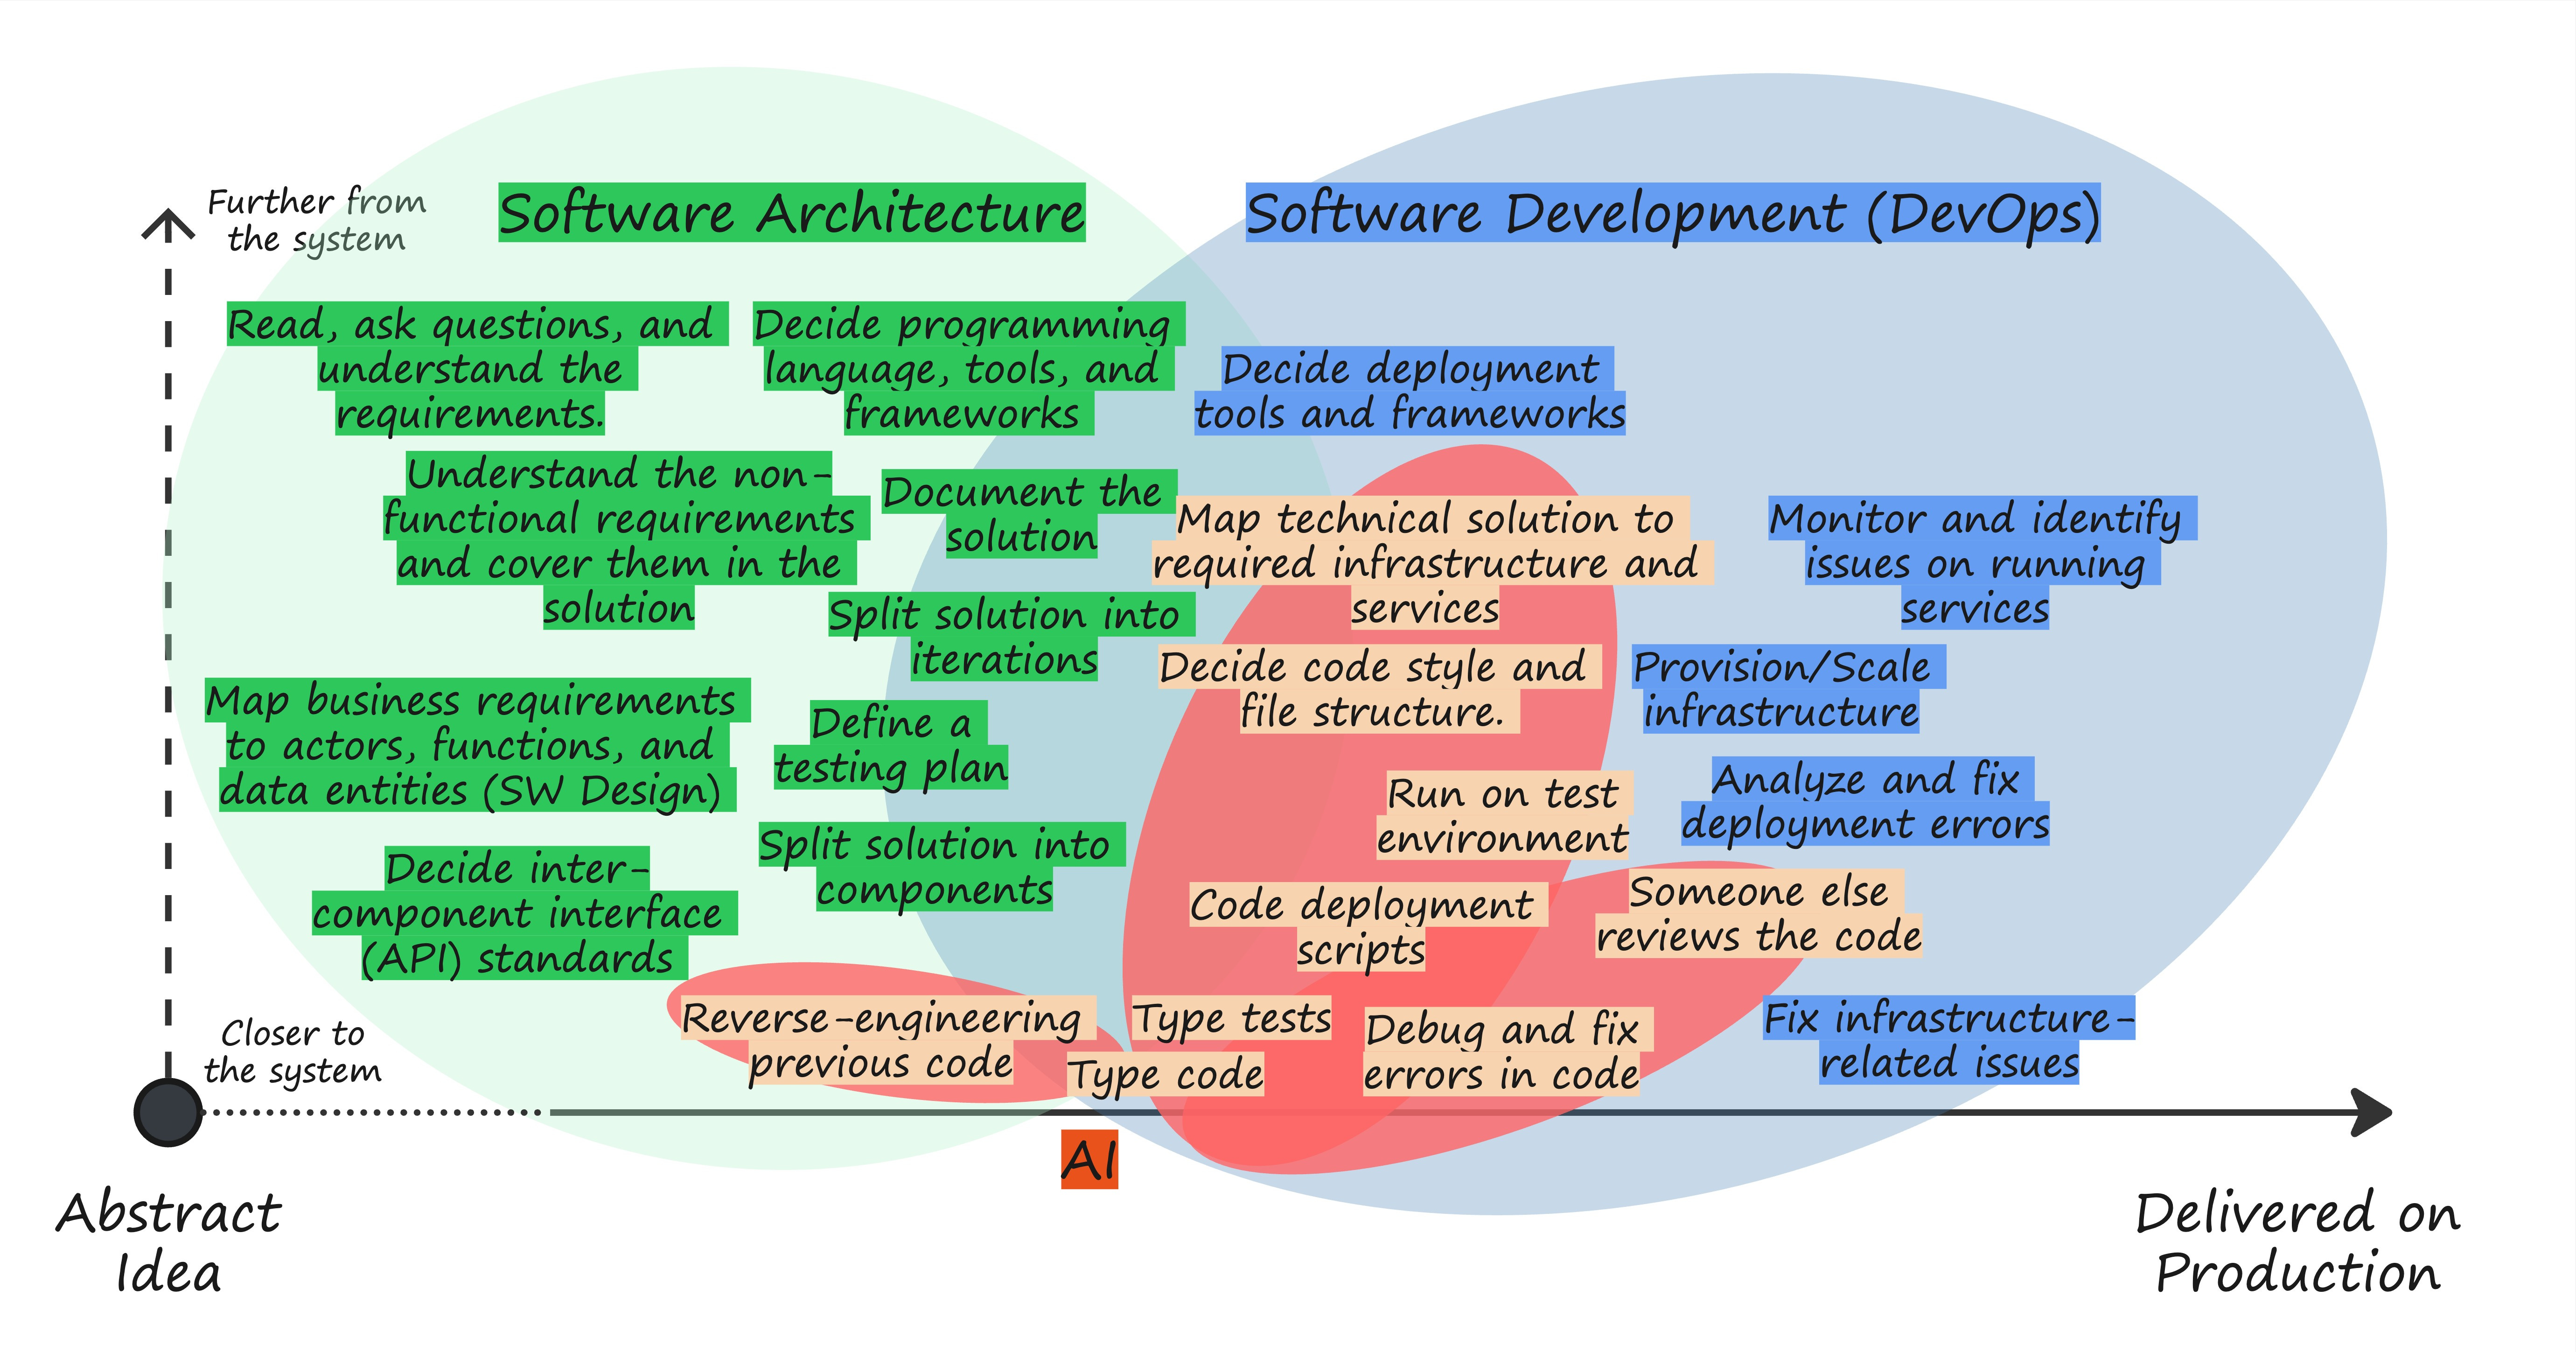Select the Software Development (DevOps) title
This screenshot has height=1352, width=2576.
pyautogui.click(x=1672, y=213)
